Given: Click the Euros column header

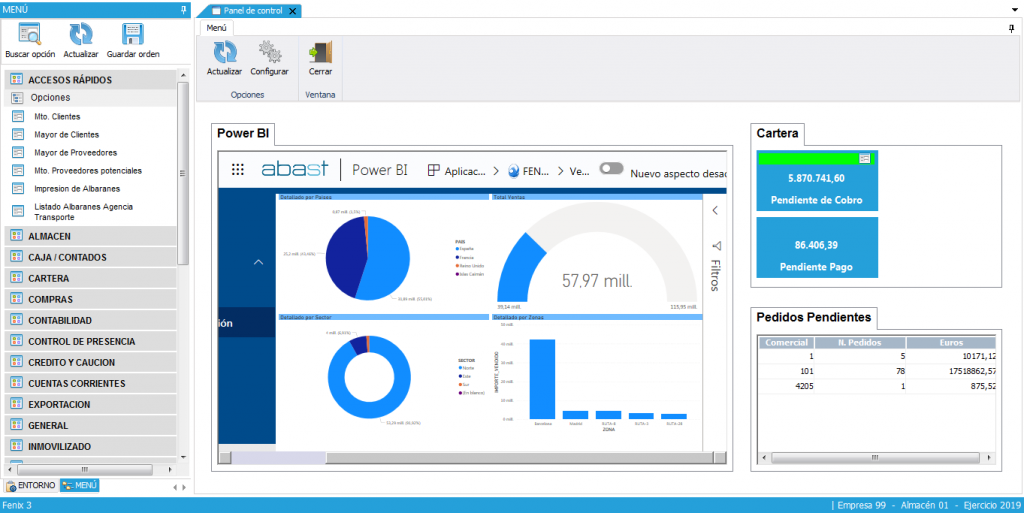Looking at the screenshot, I should tap(951, 341).
